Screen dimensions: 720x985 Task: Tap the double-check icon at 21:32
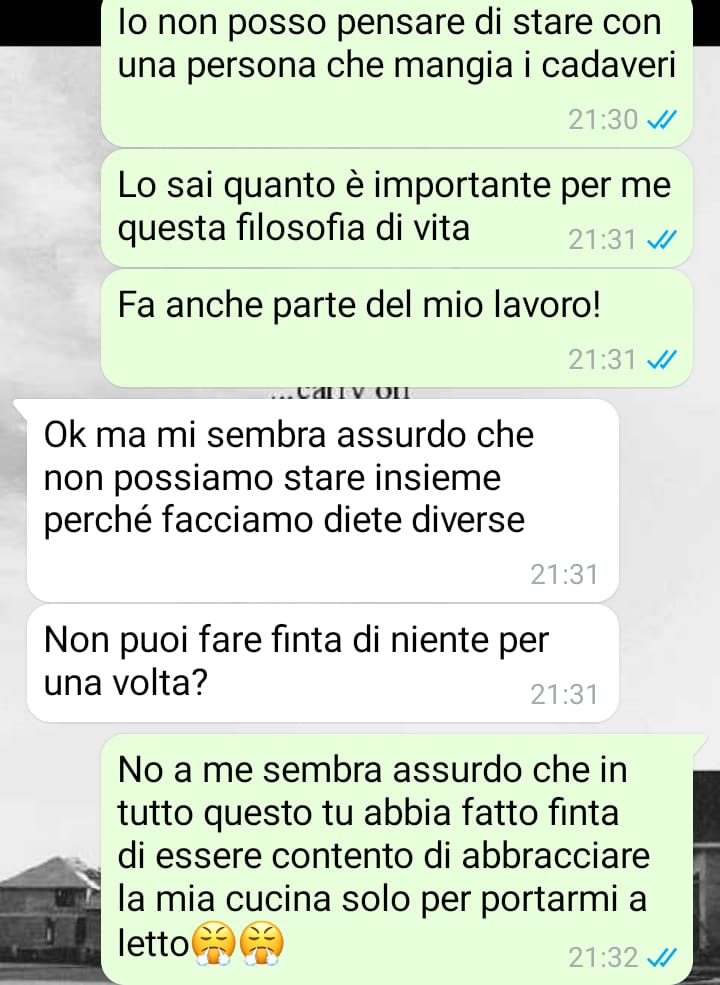661,957
